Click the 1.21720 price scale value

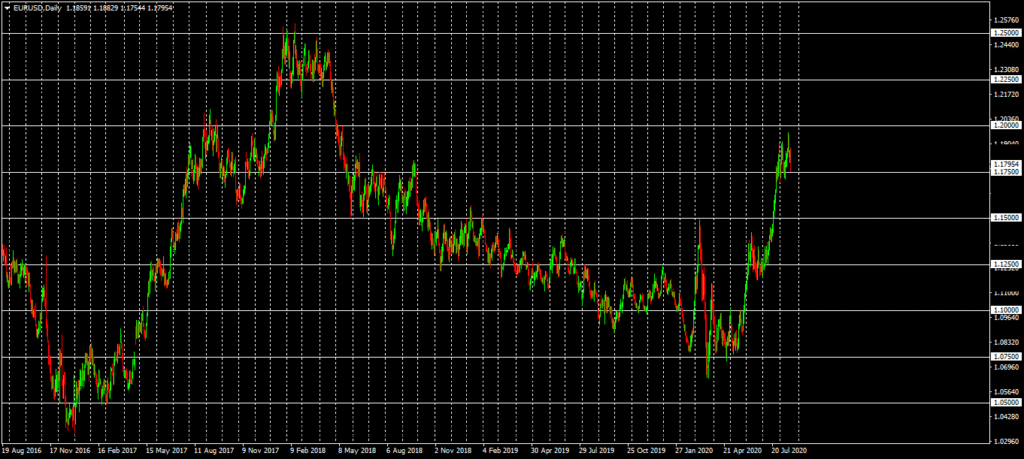1006,95
